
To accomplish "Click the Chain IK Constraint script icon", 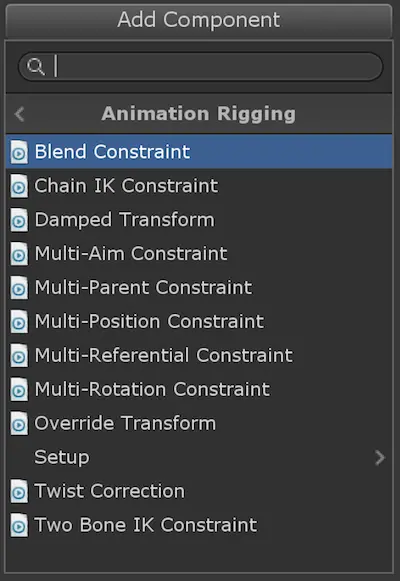I will tap(19, 186).
